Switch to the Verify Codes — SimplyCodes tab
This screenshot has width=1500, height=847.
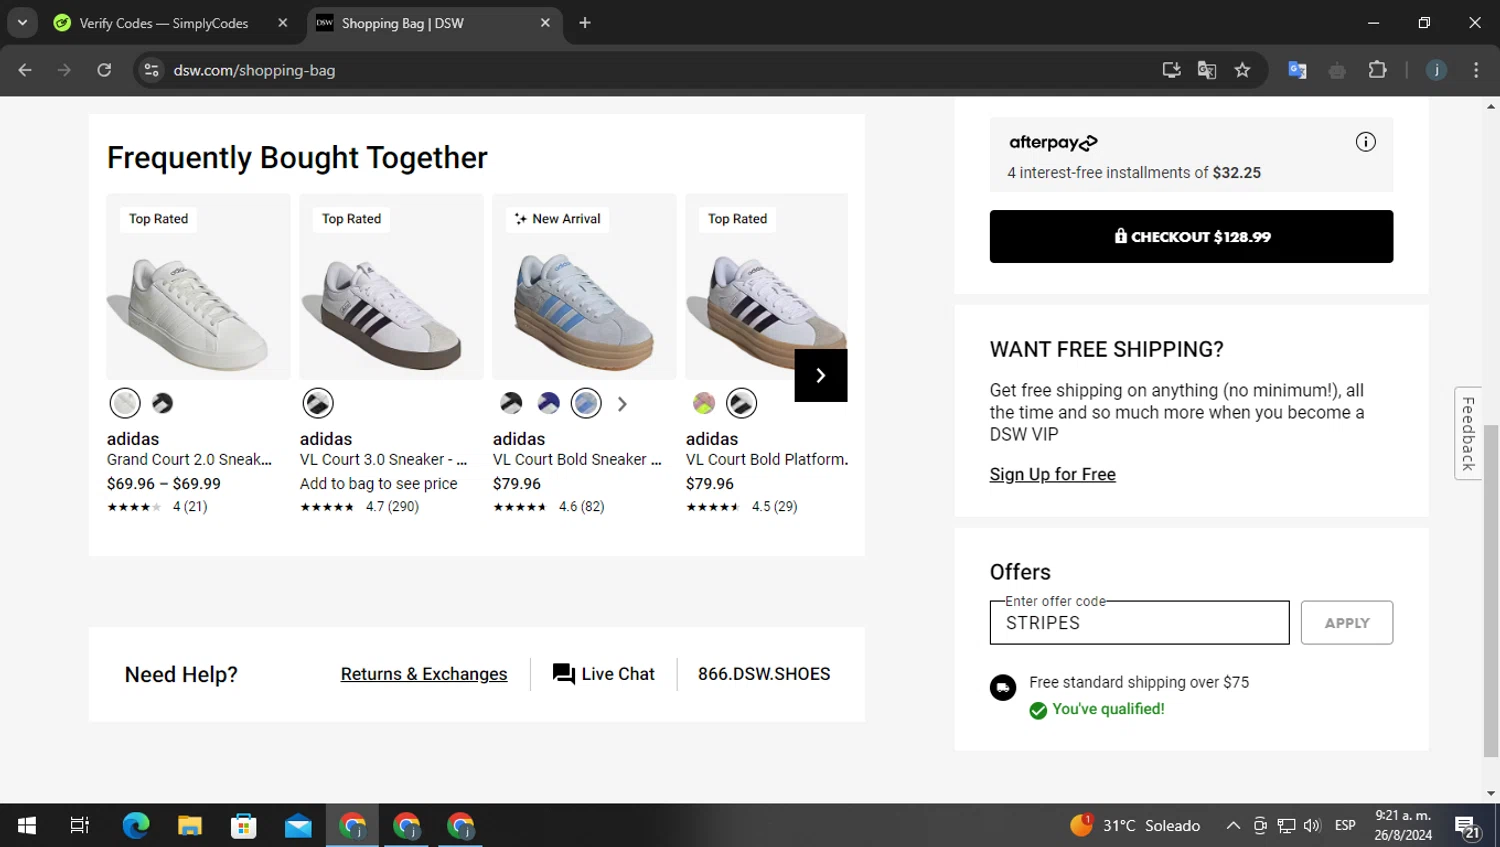point(165,23)
